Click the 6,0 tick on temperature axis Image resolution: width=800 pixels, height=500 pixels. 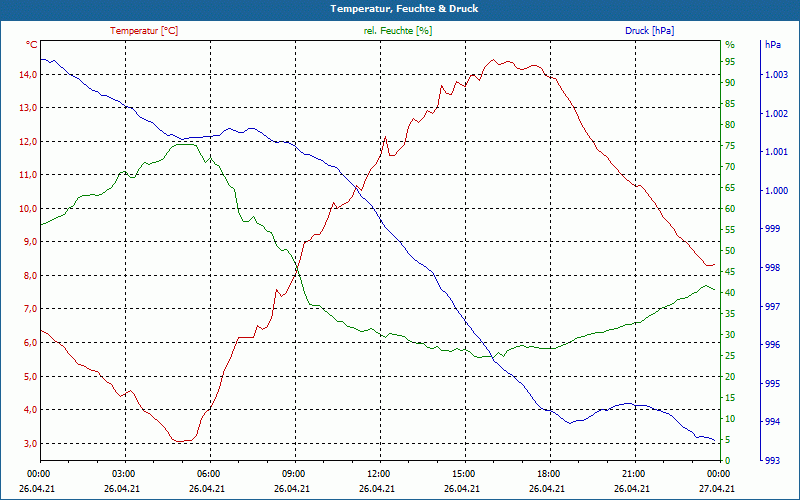(31, 342)
